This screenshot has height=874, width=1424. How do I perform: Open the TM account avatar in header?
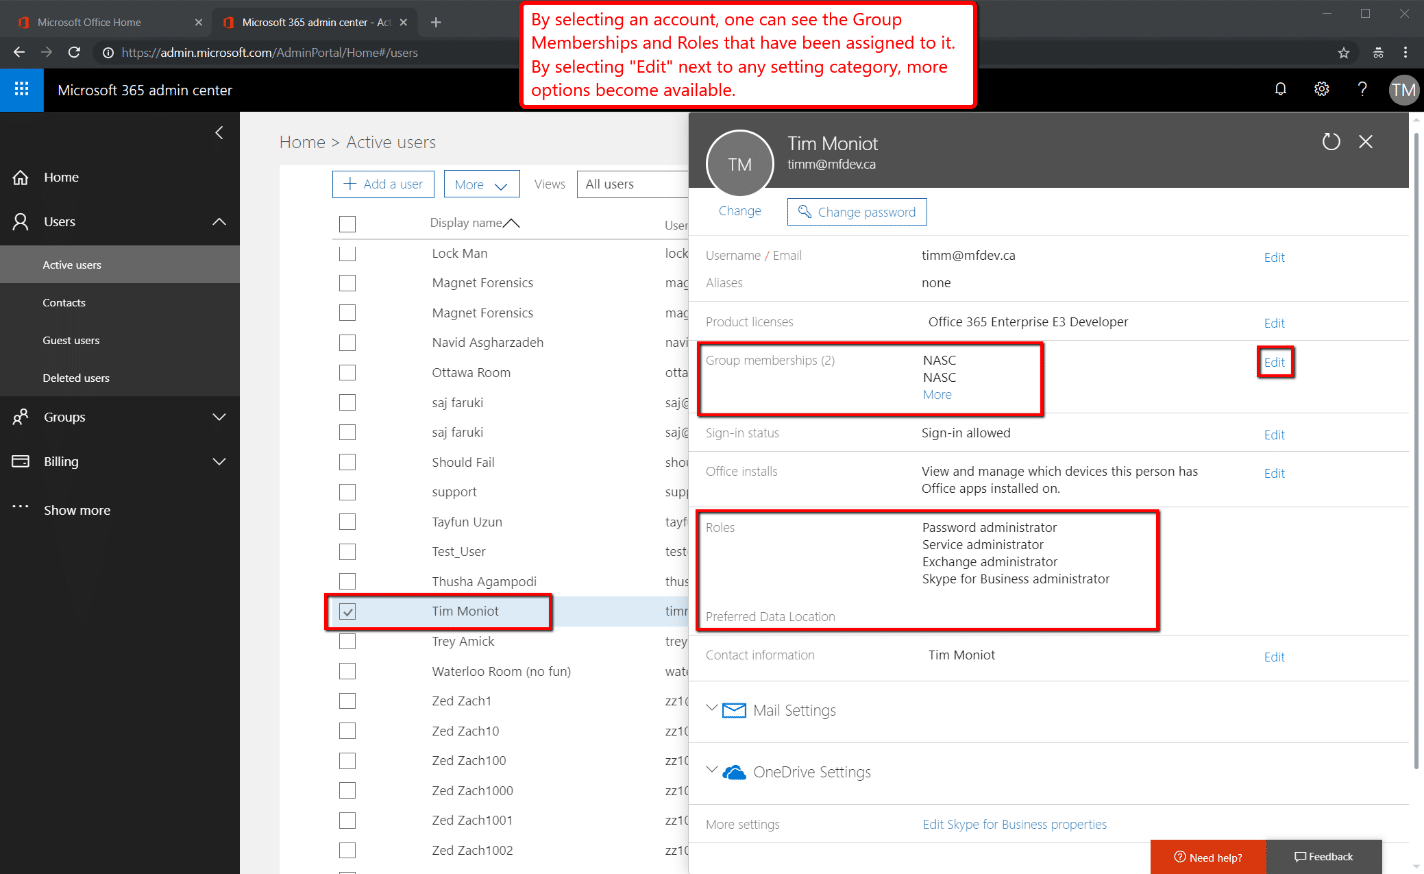(1404, 90)
